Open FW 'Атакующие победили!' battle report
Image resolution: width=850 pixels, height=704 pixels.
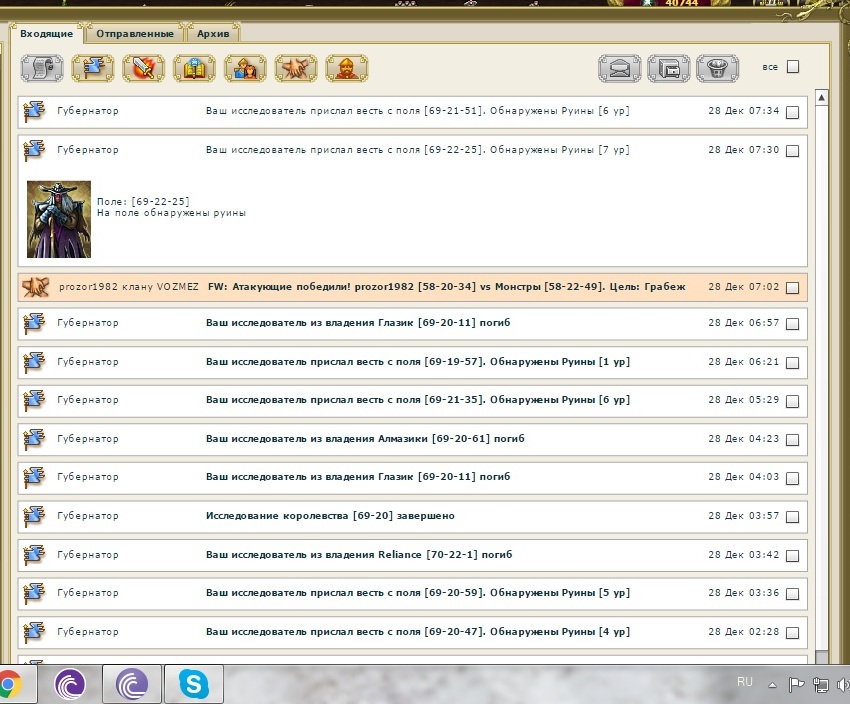(446, 287)
